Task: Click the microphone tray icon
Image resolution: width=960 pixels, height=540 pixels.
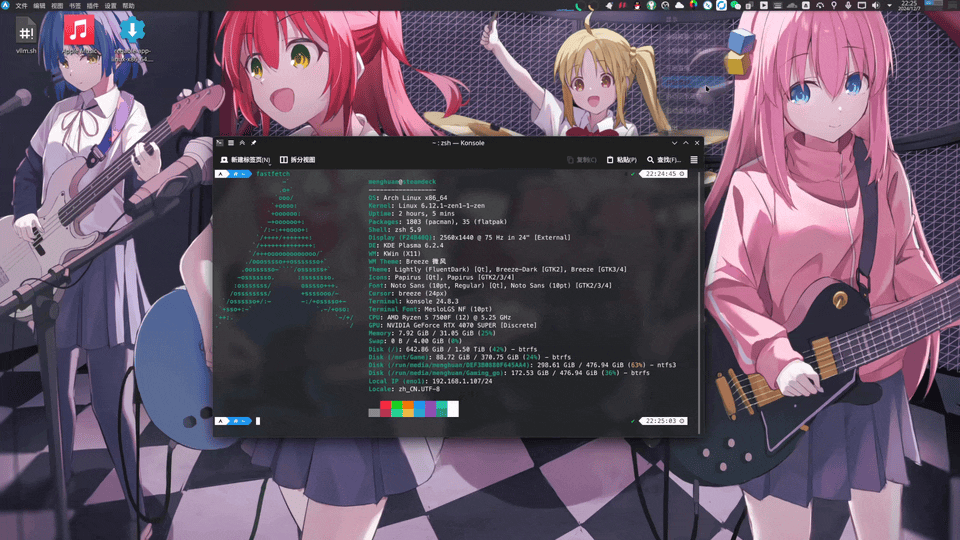Action: (x=848, y=5)
